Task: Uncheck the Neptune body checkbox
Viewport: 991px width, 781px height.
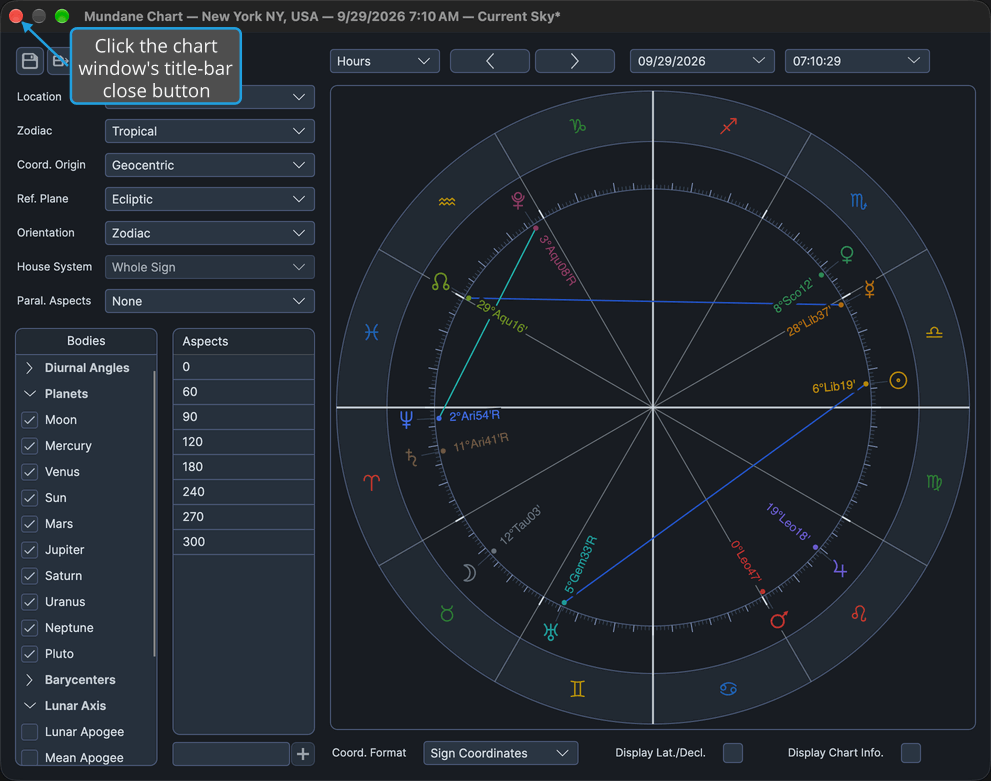Action: pos(30,627)
